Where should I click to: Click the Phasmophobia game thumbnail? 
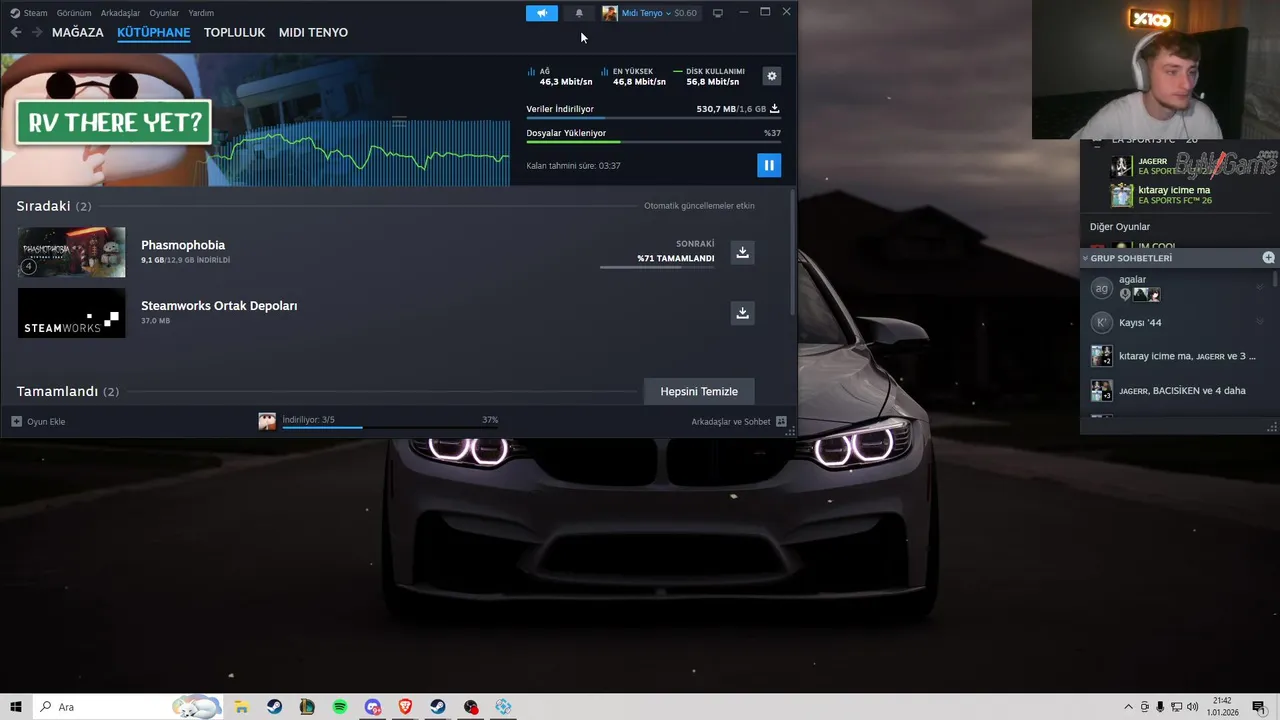71,252
